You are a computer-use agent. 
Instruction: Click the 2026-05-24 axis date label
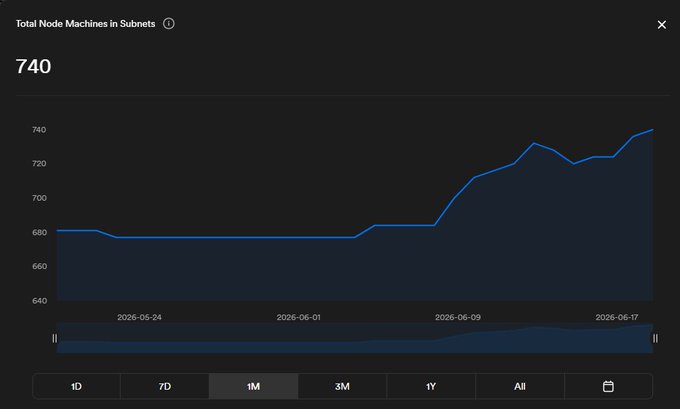click(139, 317)
